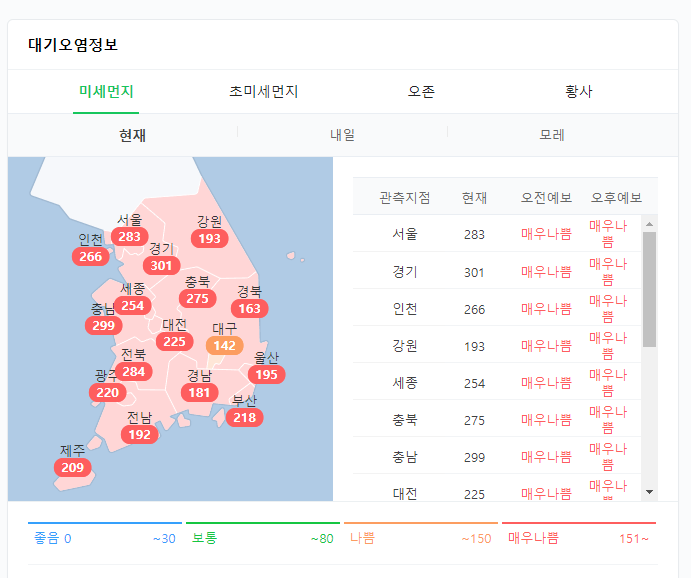Select the Busan 218 map marker
691x578 pixels.
[245, 418]
